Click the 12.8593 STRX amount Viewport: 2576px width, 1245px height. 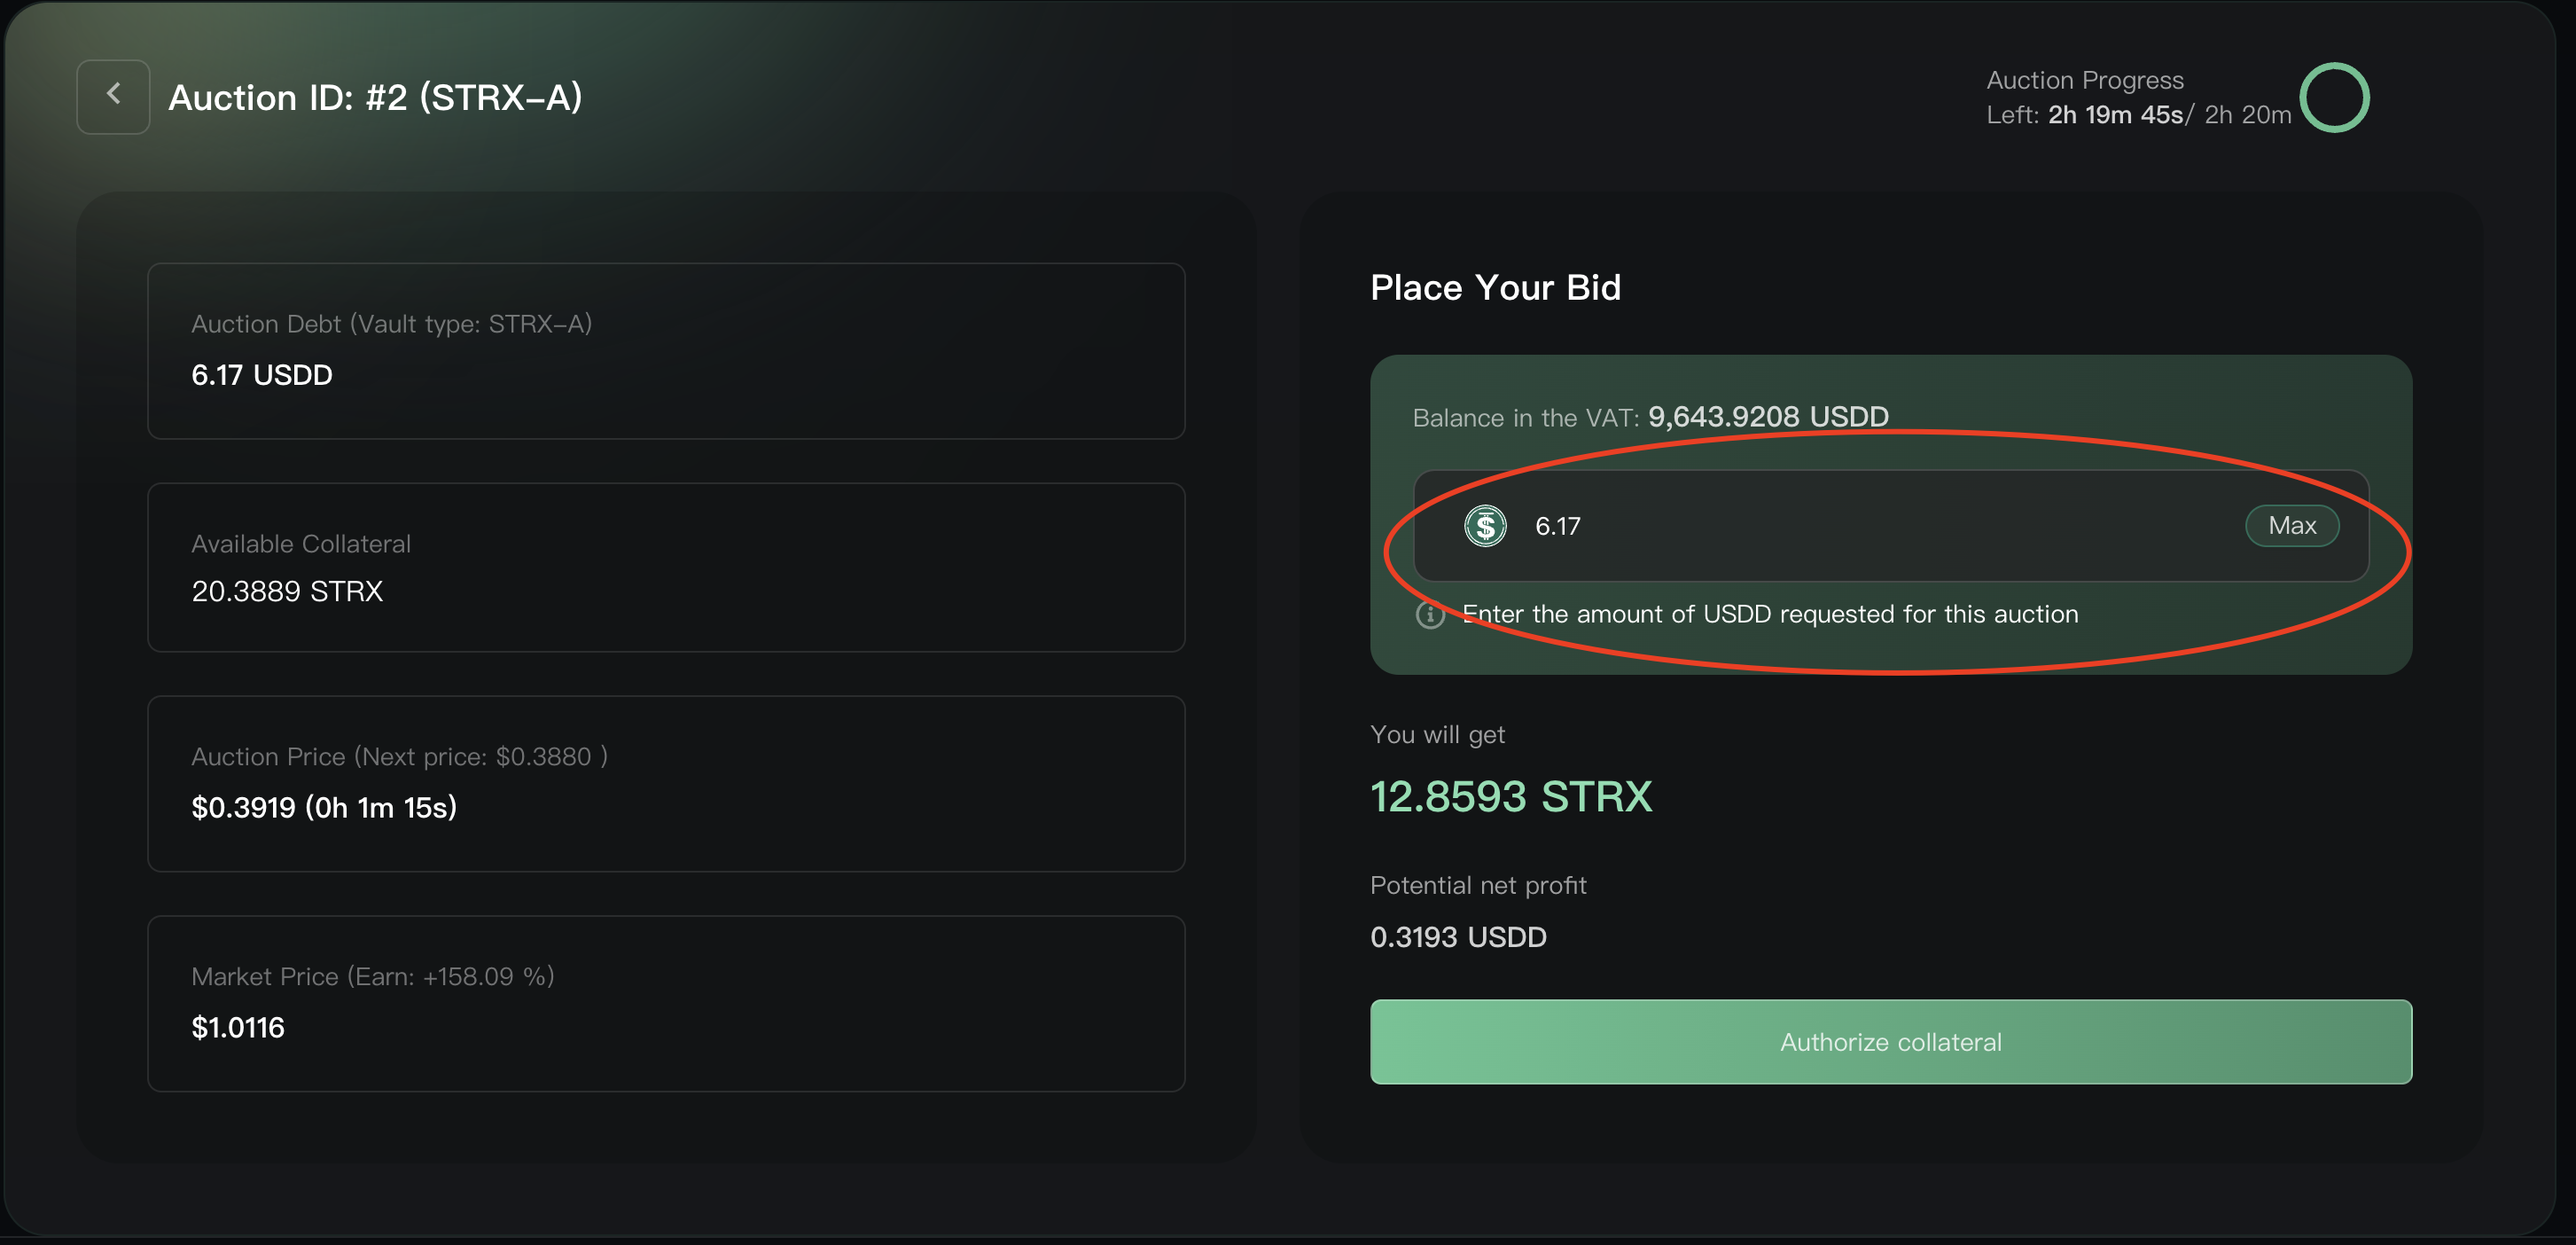tap(1510, 797)
